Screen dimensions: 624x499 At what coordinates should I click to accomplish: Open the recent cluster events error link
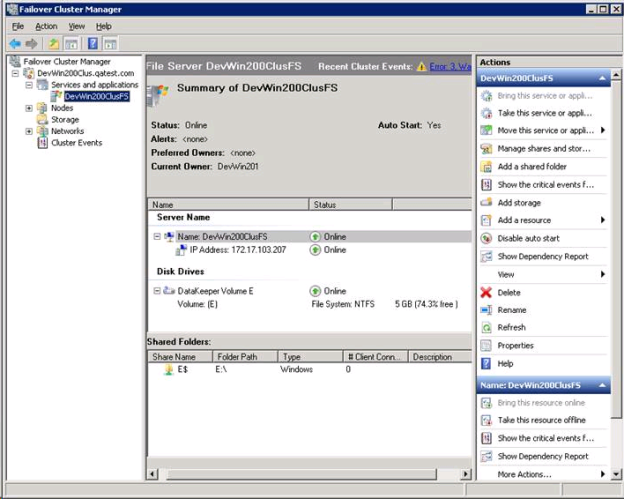(x=450, y=67)
